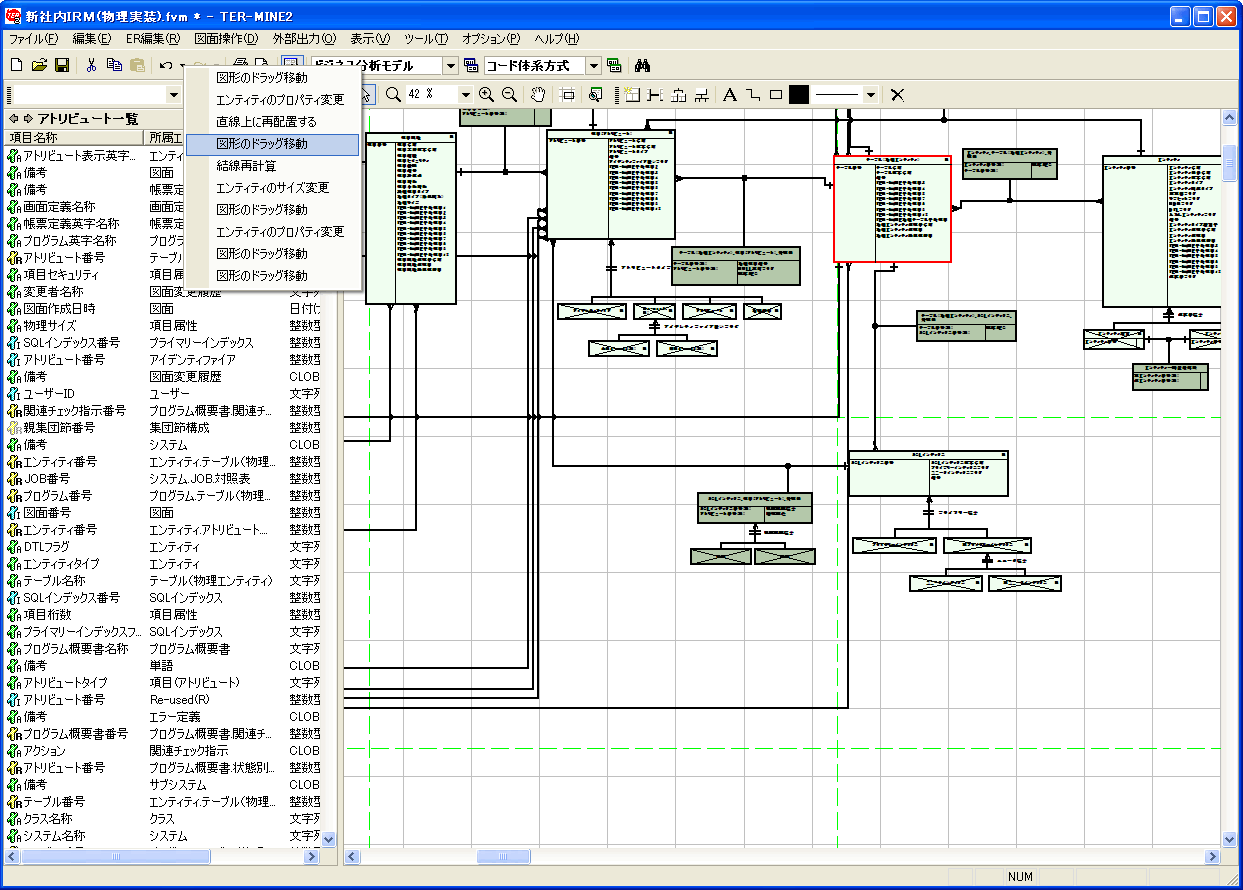Click the green icon right of the コード体系方式 combo
1243x890 pixels.
click(x=614, y=65)
